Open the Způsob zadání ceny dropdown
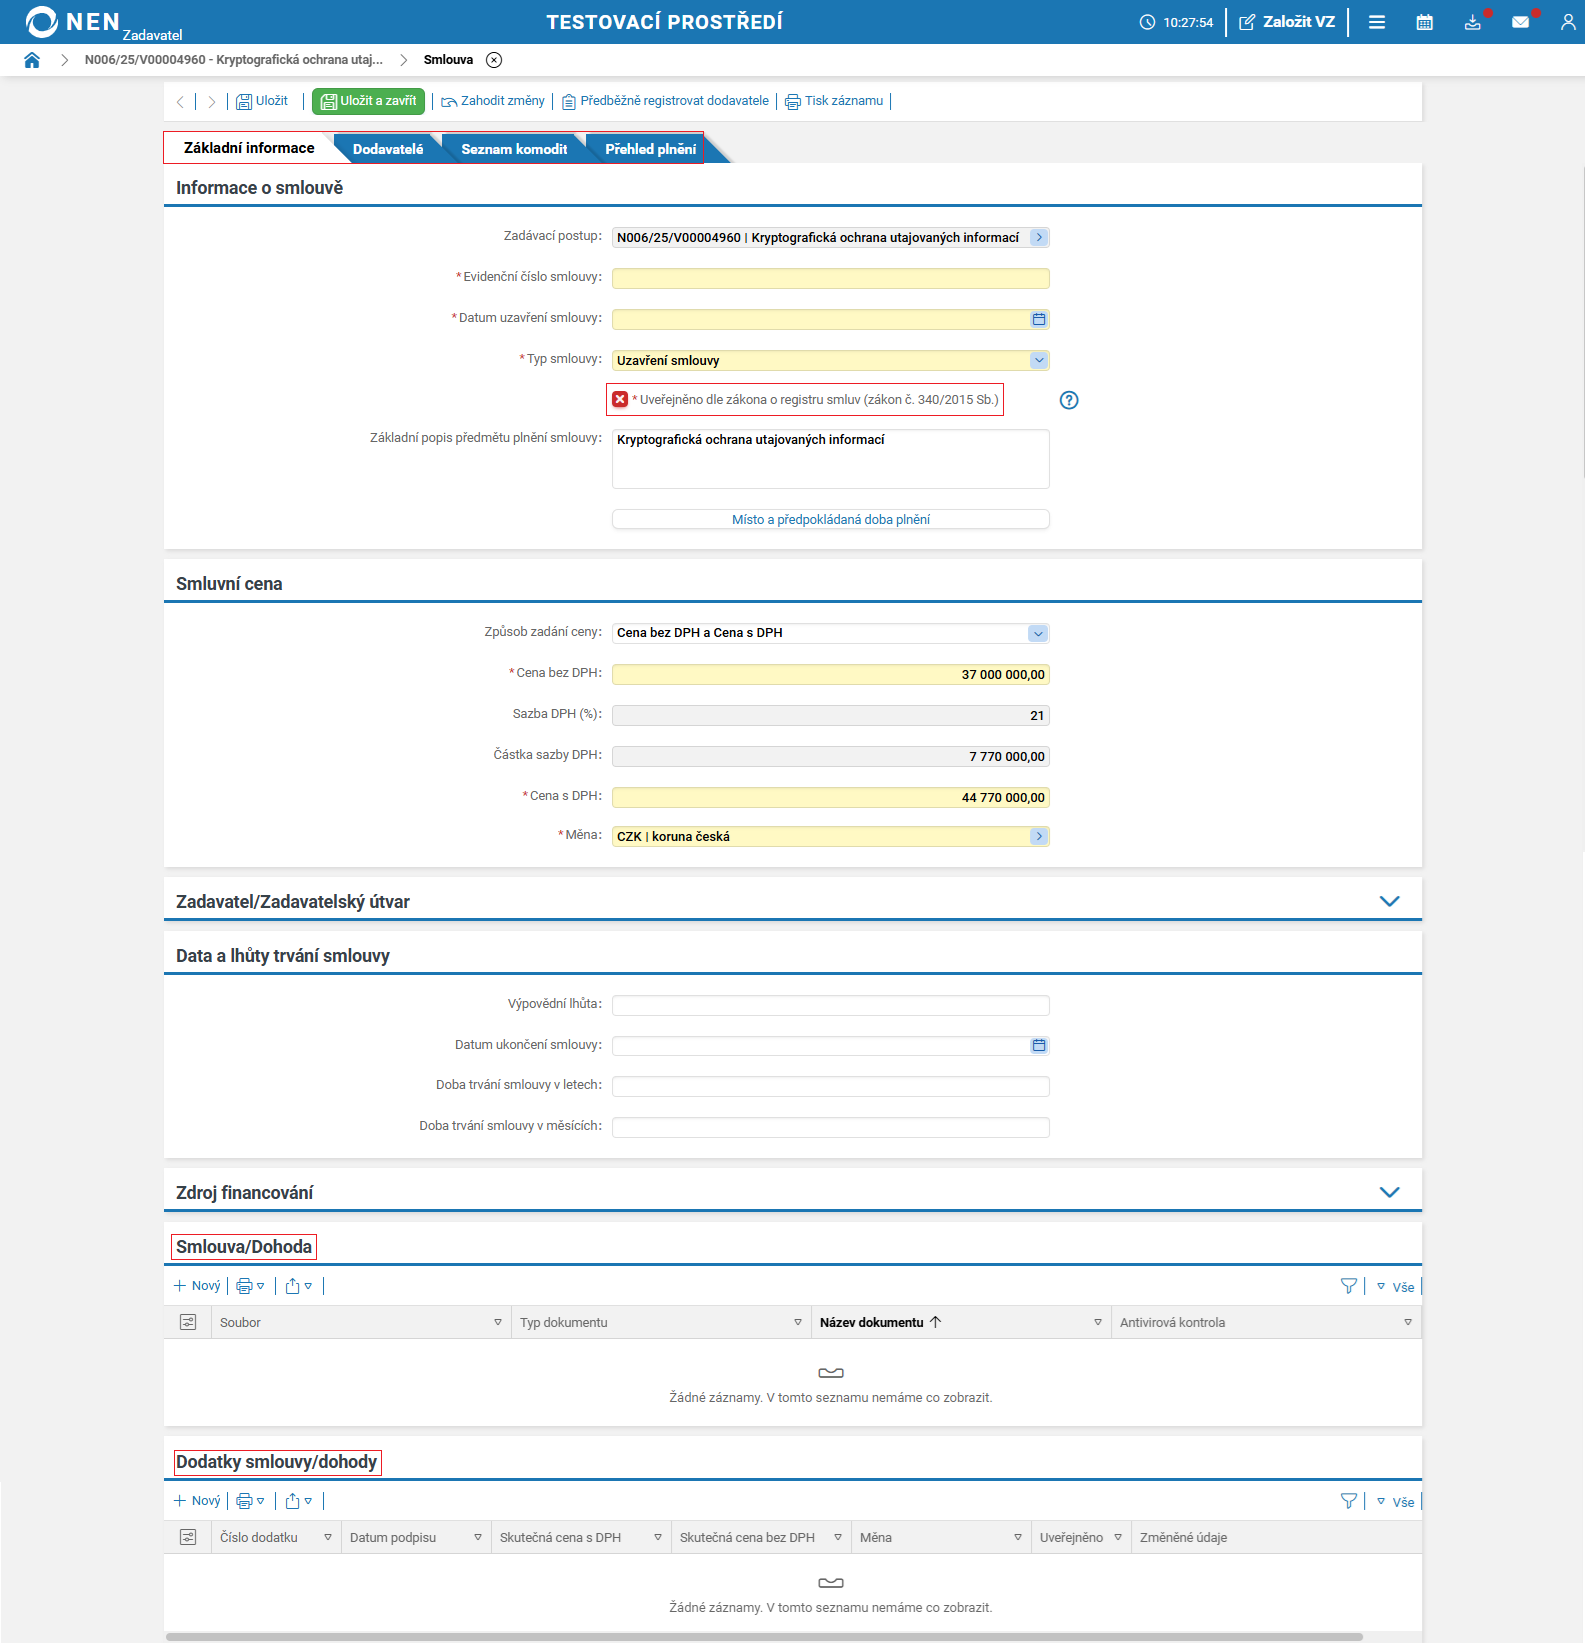 point(1038,633)
